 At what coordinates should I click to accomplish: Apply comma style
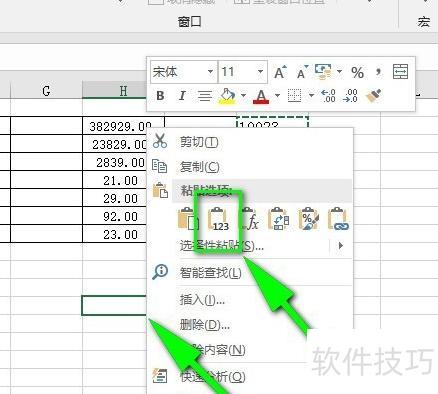pyautogui.click(x=378, y=71)
